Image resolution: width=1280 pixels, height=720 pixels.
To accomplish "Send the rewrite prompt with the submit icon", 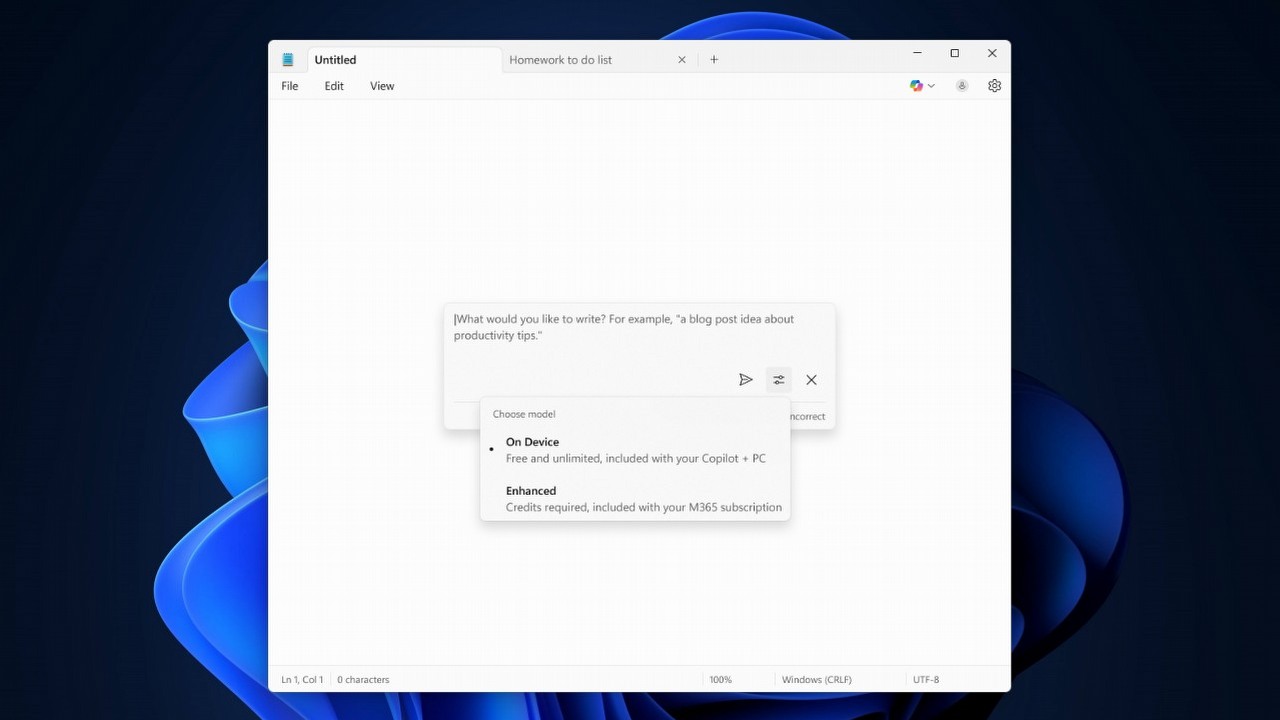I will pyautogui.click(x=746, y=380).
